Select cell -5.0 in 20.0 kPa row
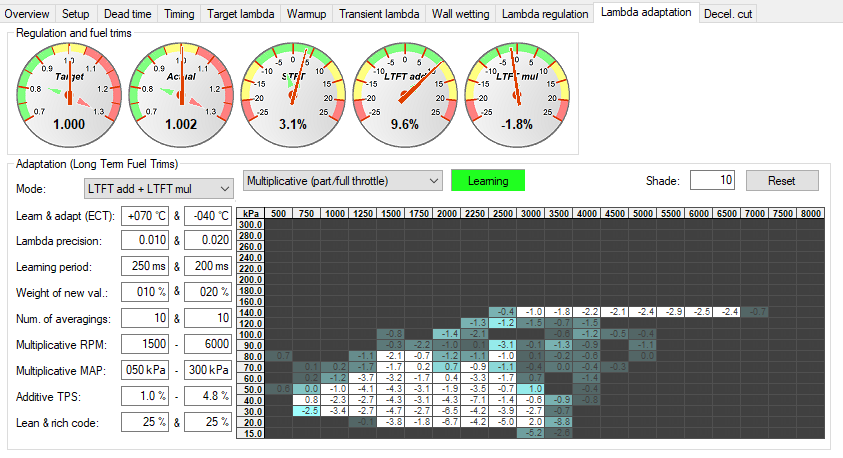Screen dimensions: 843x458 pyautogui.click(x=503, y=422)
